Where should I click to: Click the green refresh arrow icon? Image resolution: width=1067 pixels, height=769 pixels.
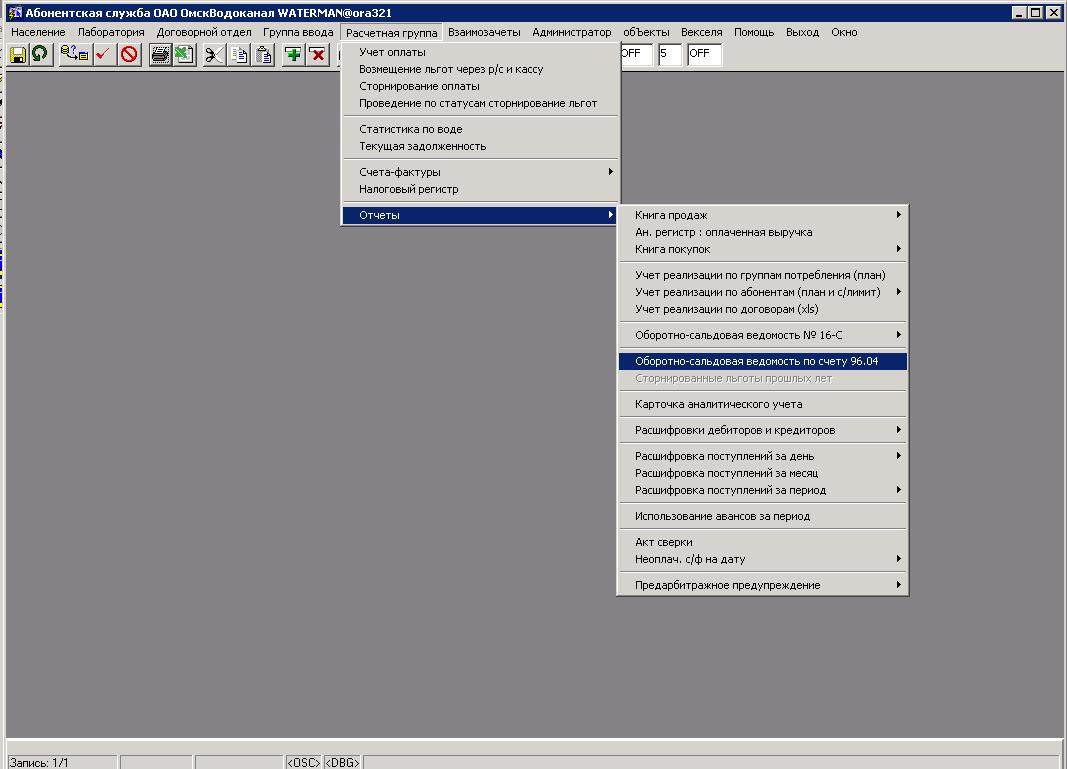click(40, 54)
